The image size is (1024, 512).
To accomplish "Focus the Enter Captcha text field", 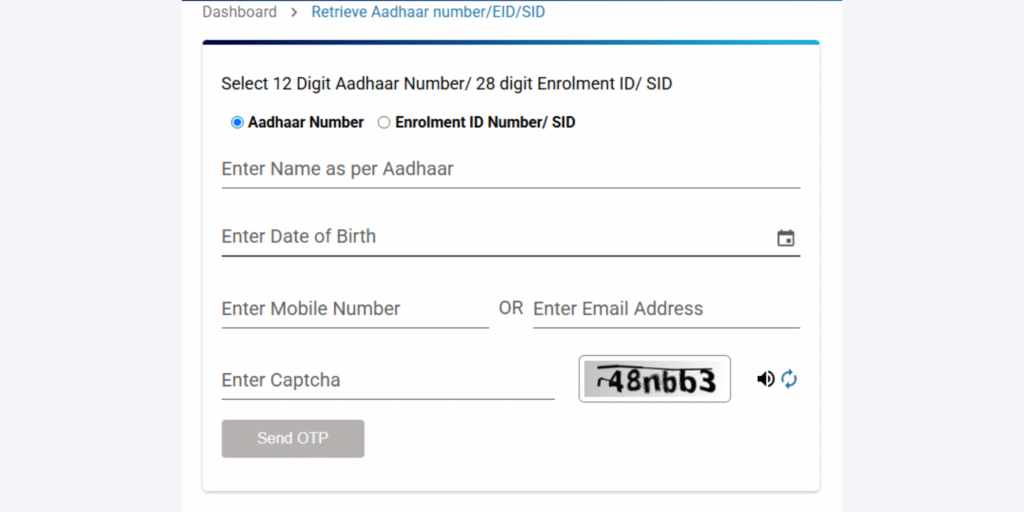I will (x=388, y=380).
